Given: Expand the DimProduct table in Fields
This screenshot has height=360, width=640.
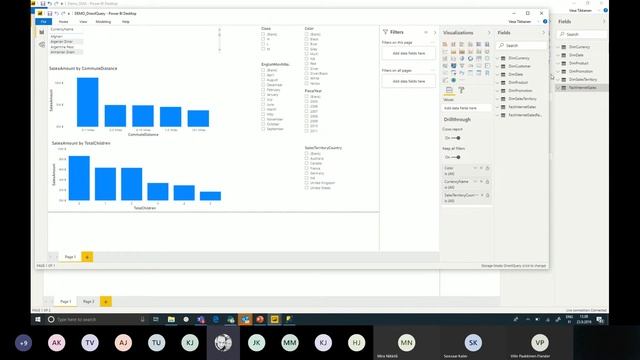Looking at the screenshot, I should click(x=498, y=82).
